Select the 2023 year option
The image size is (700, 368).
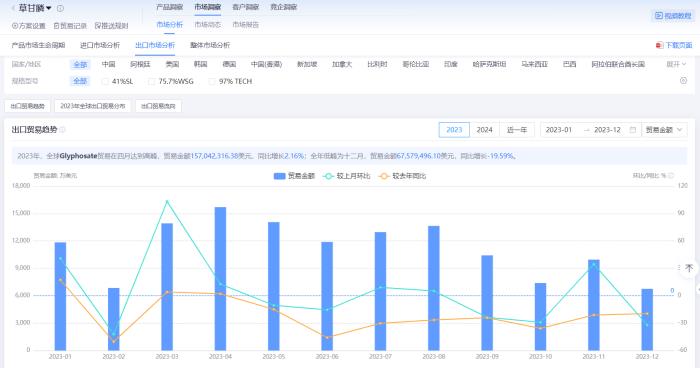pos(454,130)
